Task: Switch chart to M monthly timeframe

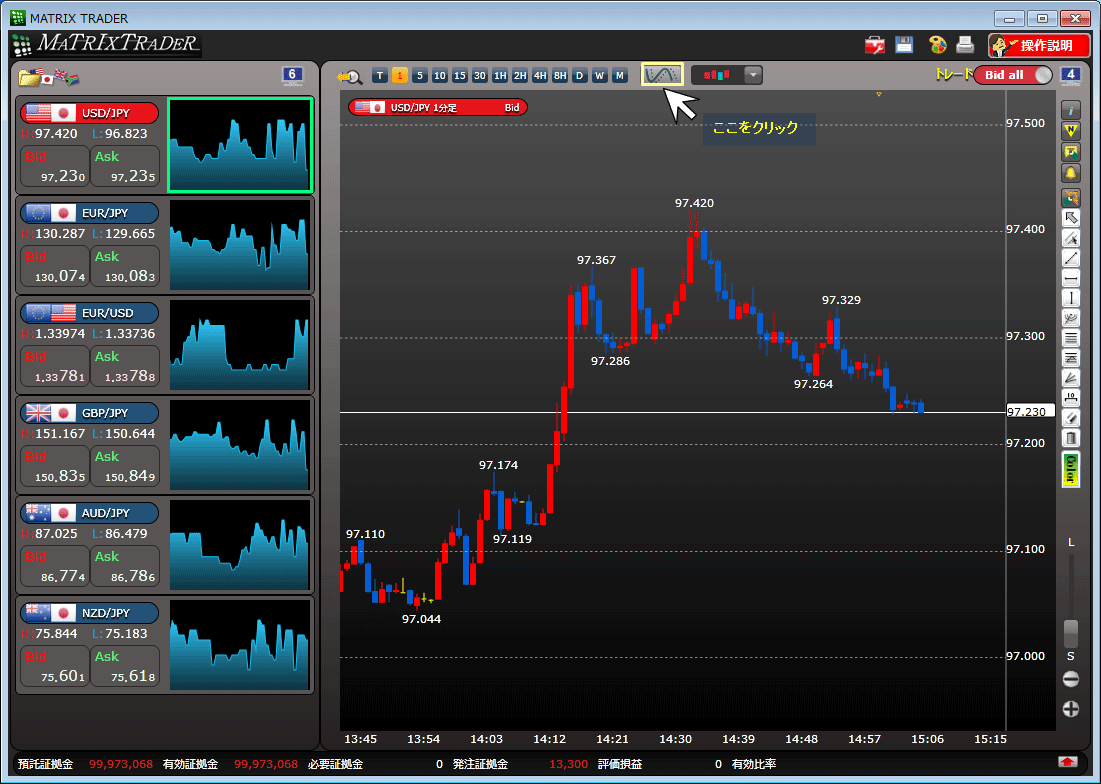Action: click(619, 76)
